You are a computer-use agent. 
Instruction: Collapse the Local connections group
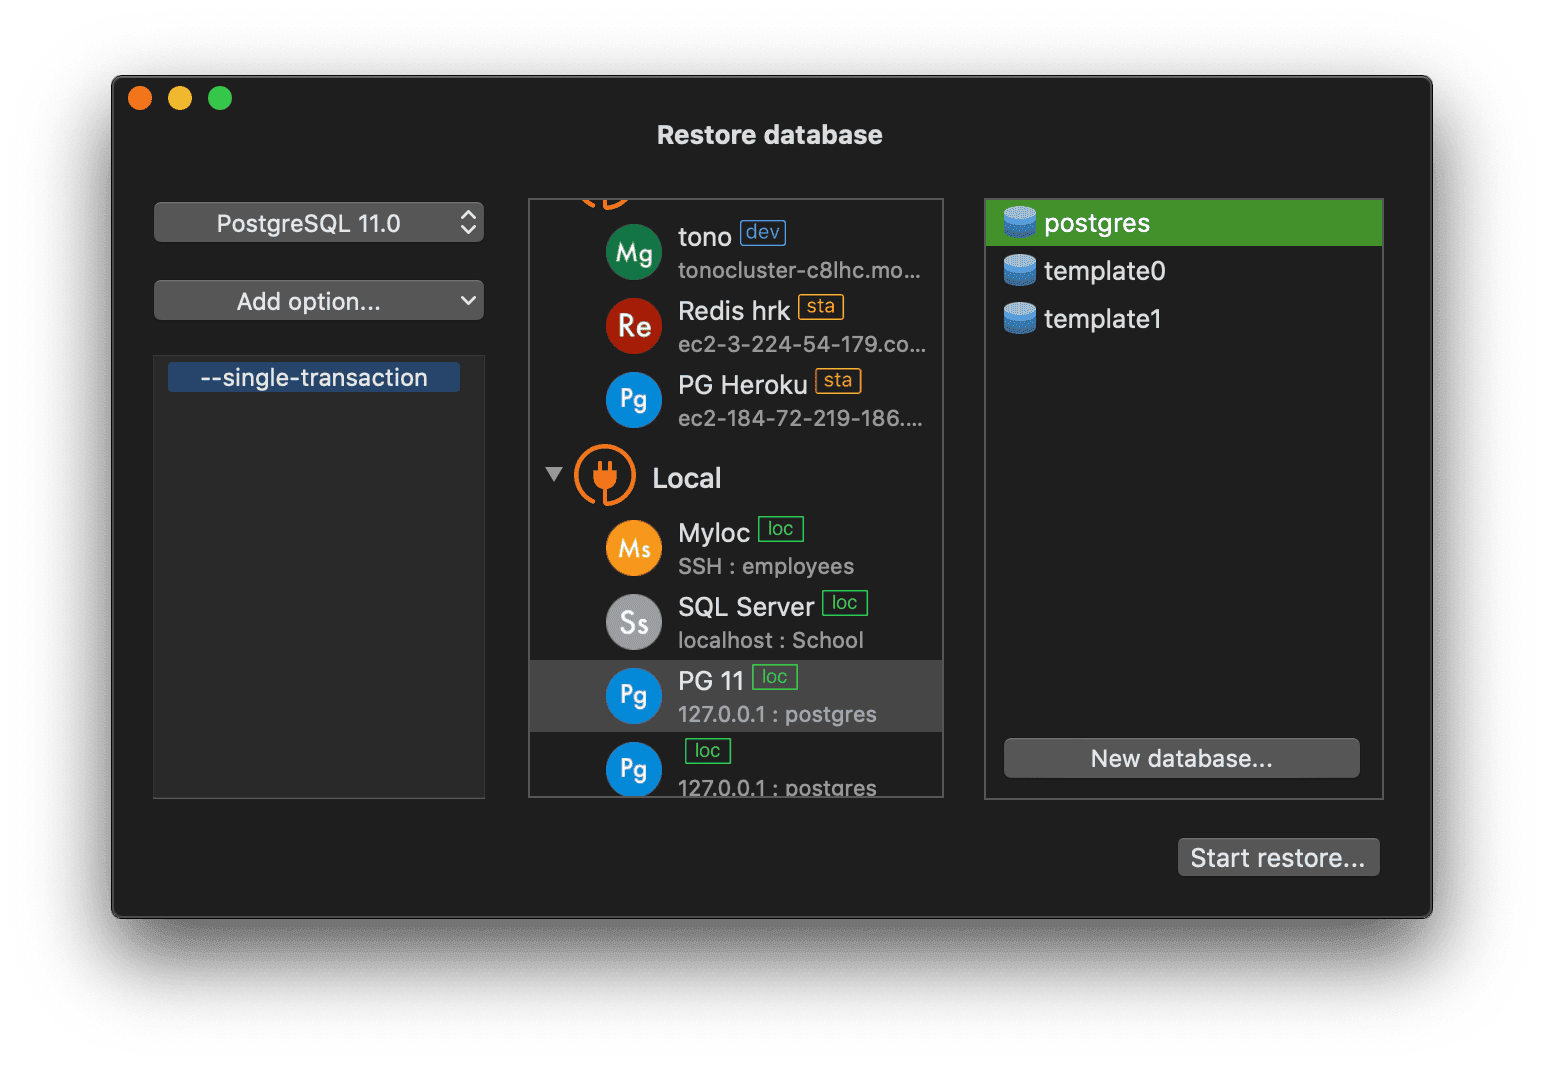tap(554, 475)
